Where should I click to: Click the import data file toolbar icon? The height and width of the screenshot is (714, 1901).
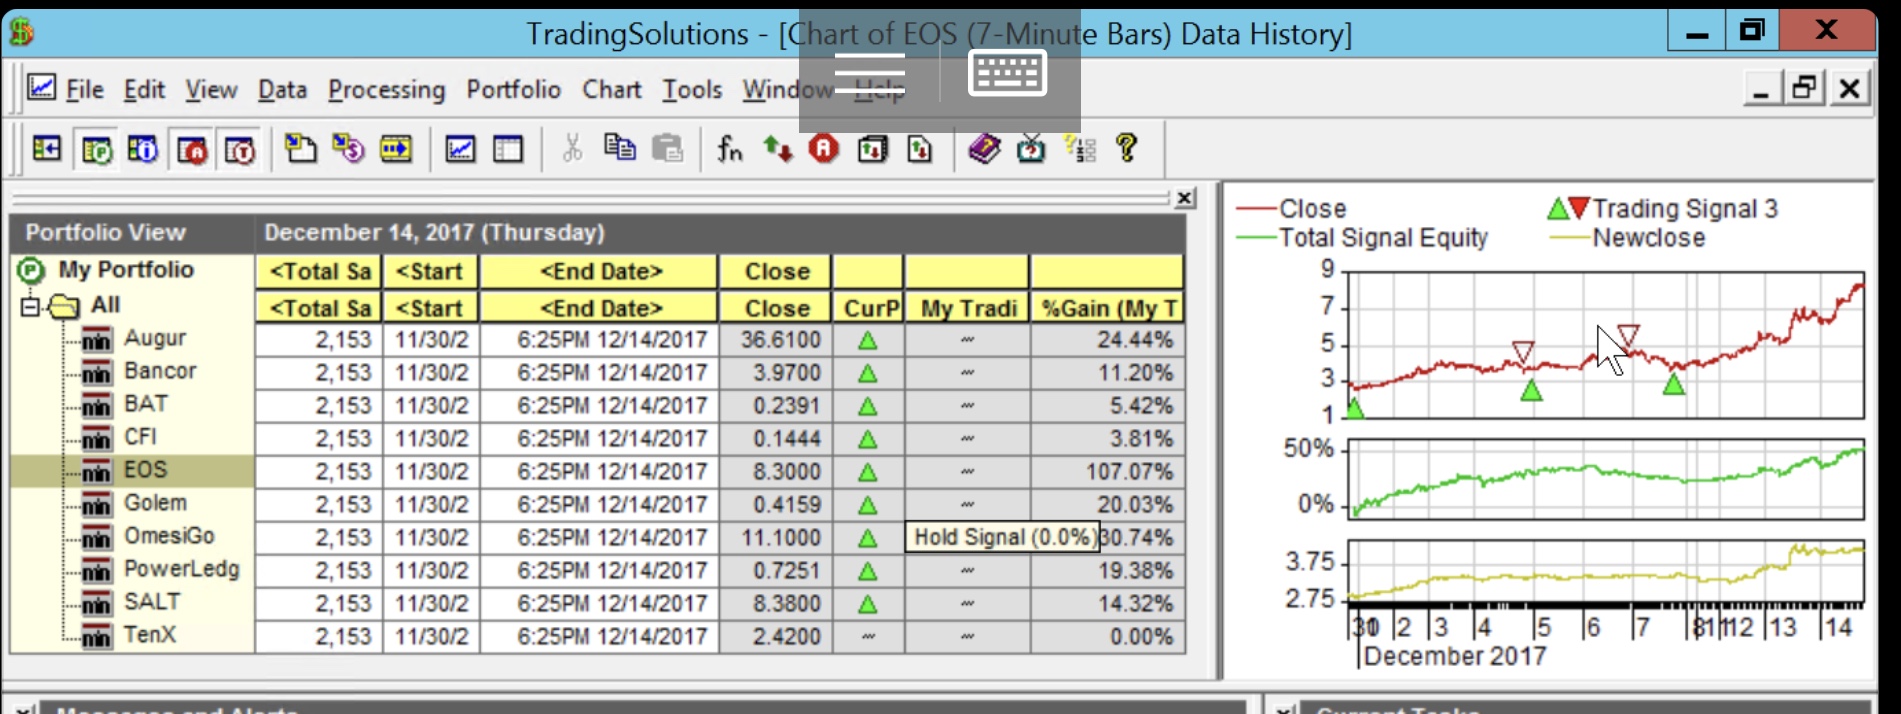pos(300,150)
